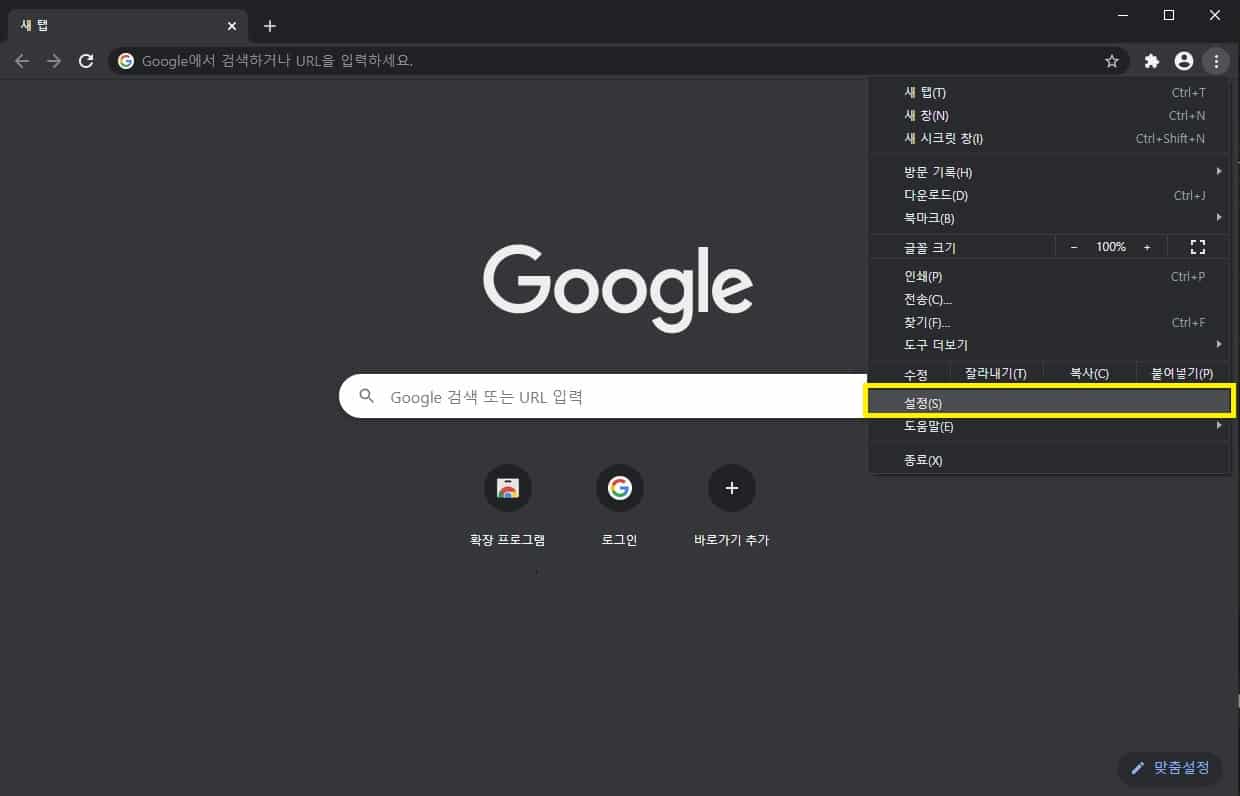Expand the 북마크 submenu arrow
This screenshot has width=1240, height=796.
pyautogui.click(x=1219, y=218)
